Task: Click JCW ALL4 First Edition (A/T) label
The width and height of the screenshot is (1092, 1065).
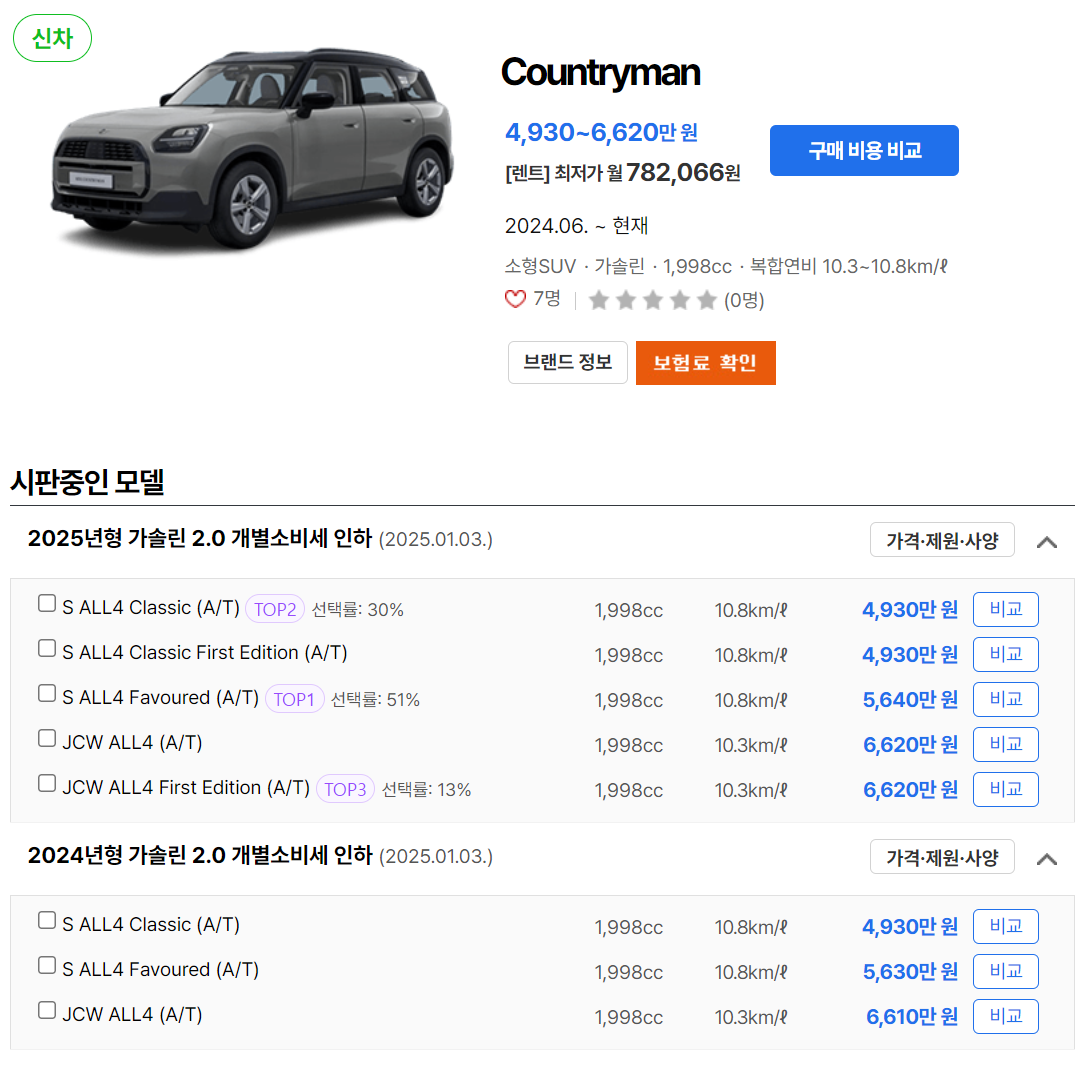Action: [185, 788]
